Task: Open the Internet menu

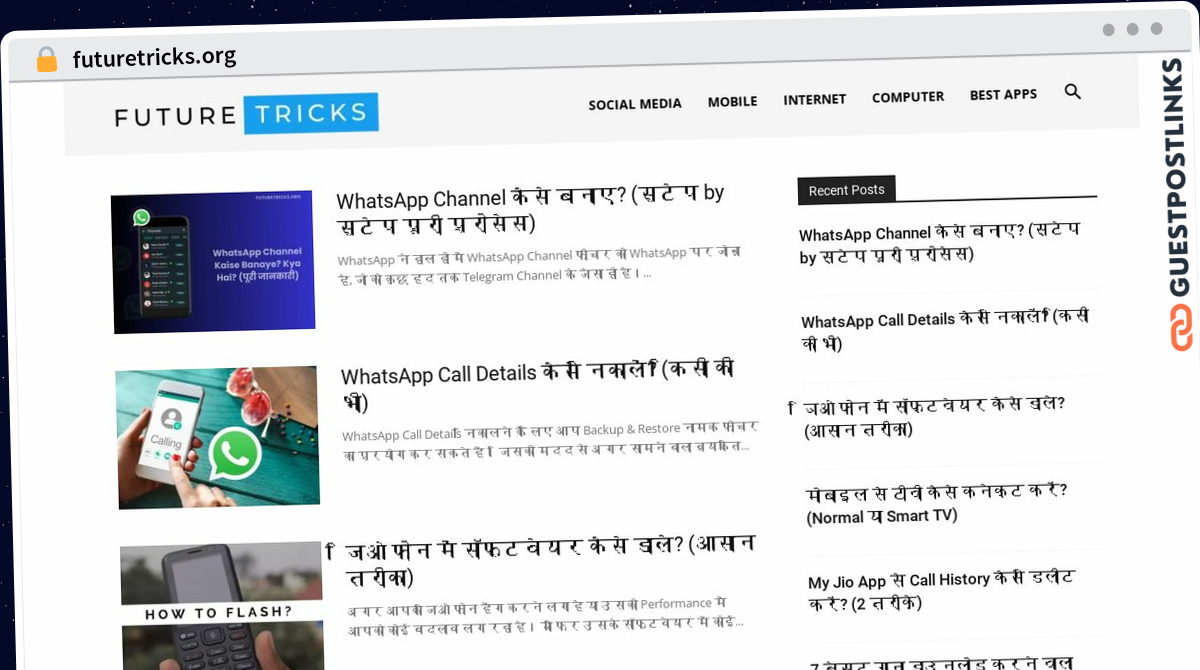Action: tap(814, 99)
